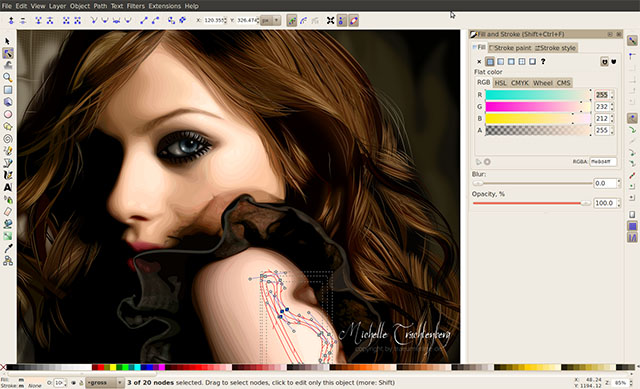This screenshot has height=389, width=640.
Task: Increase the Blur value stepper
Action: tap(619, 181)
